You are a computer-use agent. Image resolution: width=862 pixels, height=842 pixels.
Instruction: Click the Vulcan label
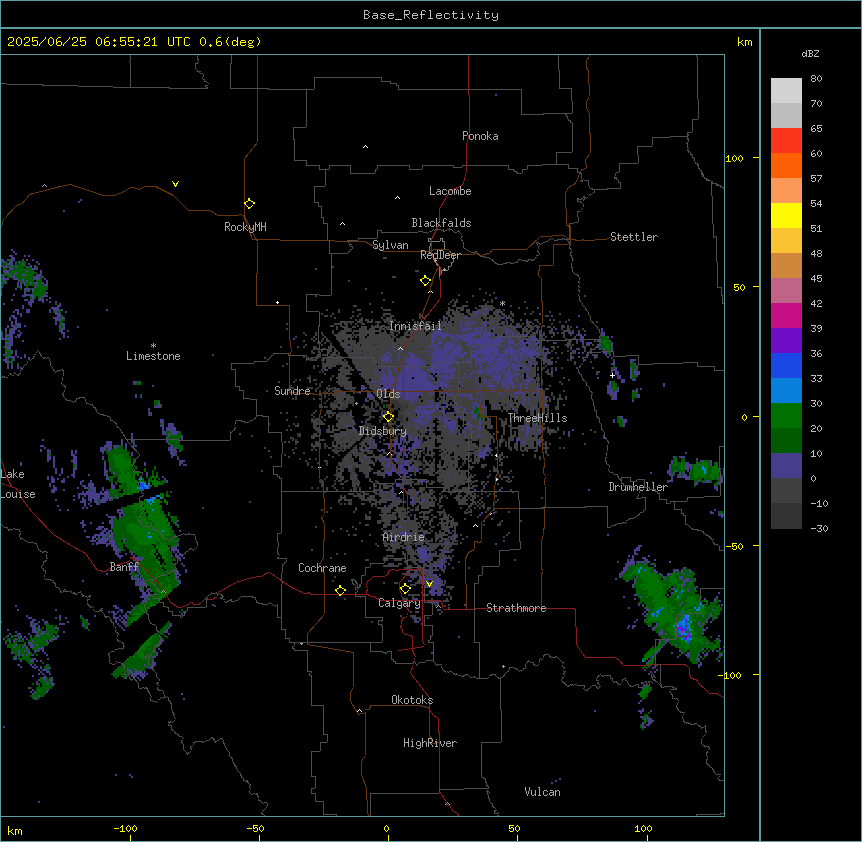(542, 792)
